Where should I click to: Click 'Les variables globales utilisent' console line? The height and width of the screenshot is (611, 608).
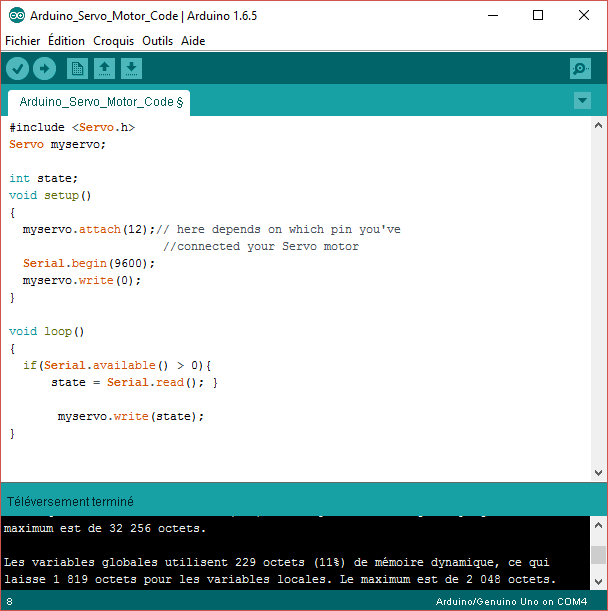tap(277, 562)
